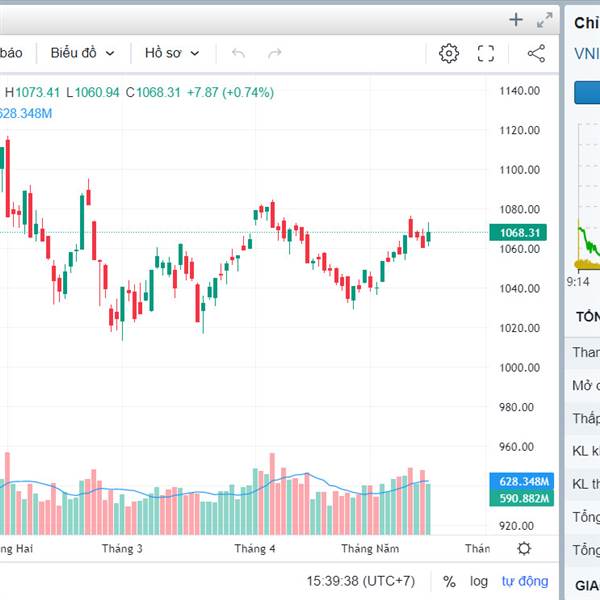The height and width of the screenshot is (600, 600).
Task: Undo the last chart action
Action: (238, 53)
